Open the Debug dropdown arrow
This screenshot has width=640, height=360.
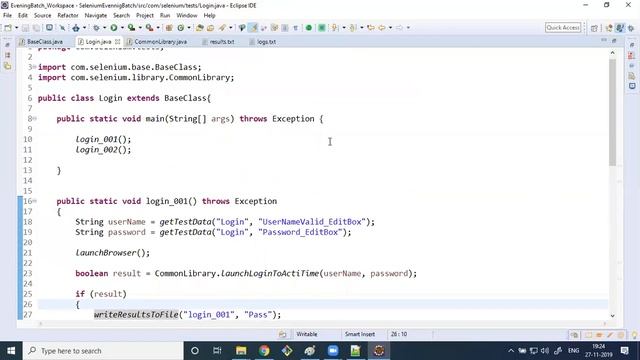(x=104, y=28)
